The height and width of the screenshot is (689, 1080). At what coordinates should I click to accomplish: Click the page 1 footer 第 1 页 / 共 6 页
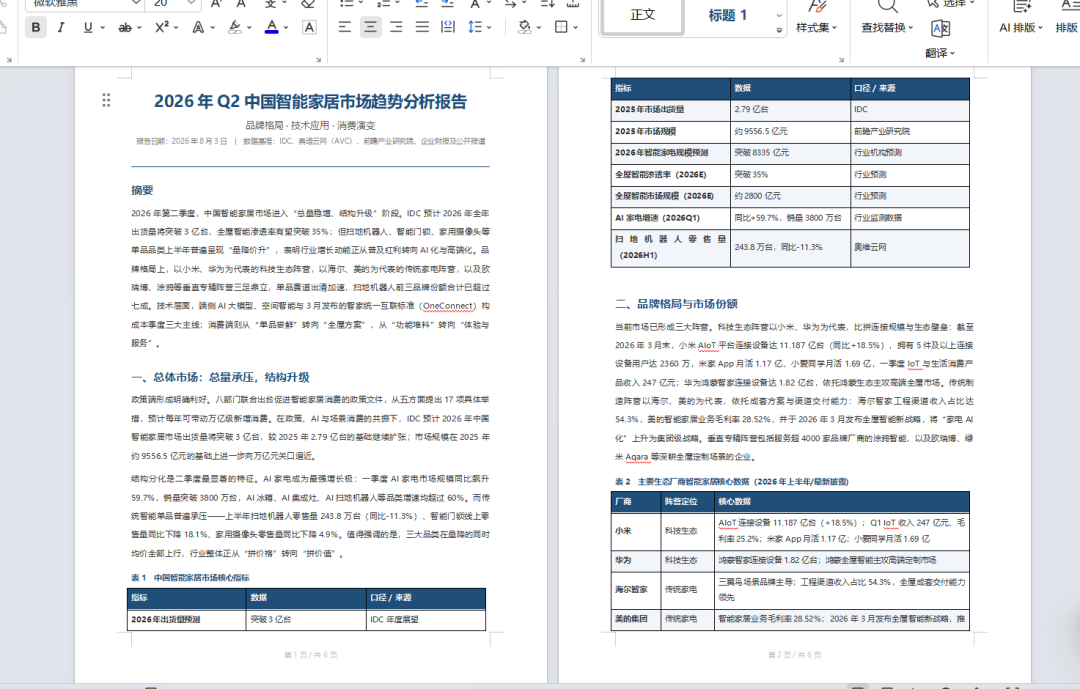coord(311,655)
